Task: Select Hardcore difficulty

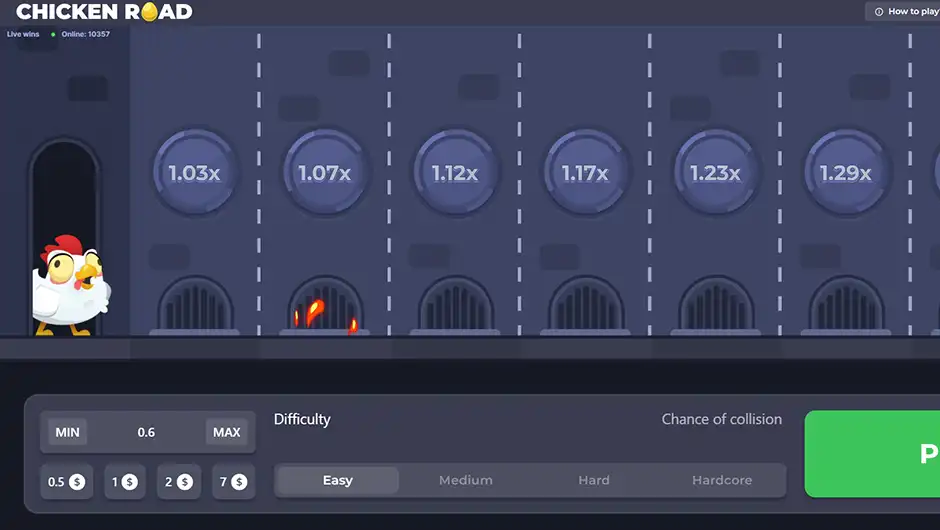Action: tap(722, 480)
